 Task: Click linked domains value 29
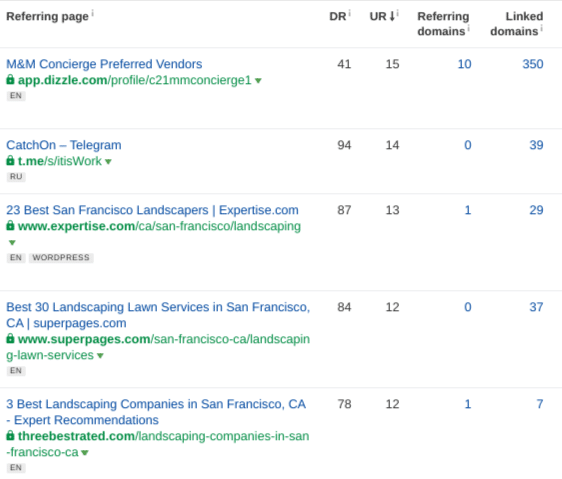[537, 210]
